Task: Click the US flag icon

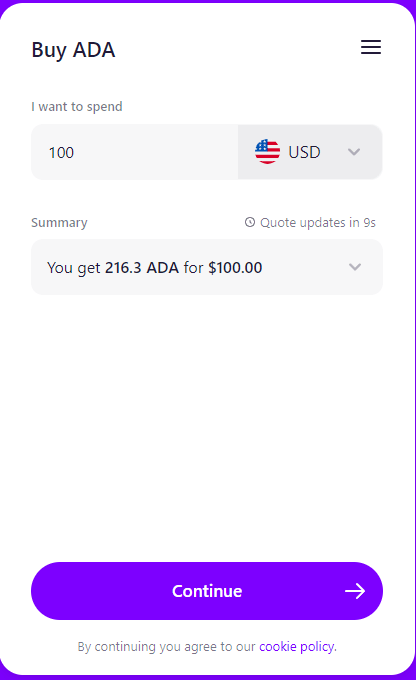Action: 267,152
